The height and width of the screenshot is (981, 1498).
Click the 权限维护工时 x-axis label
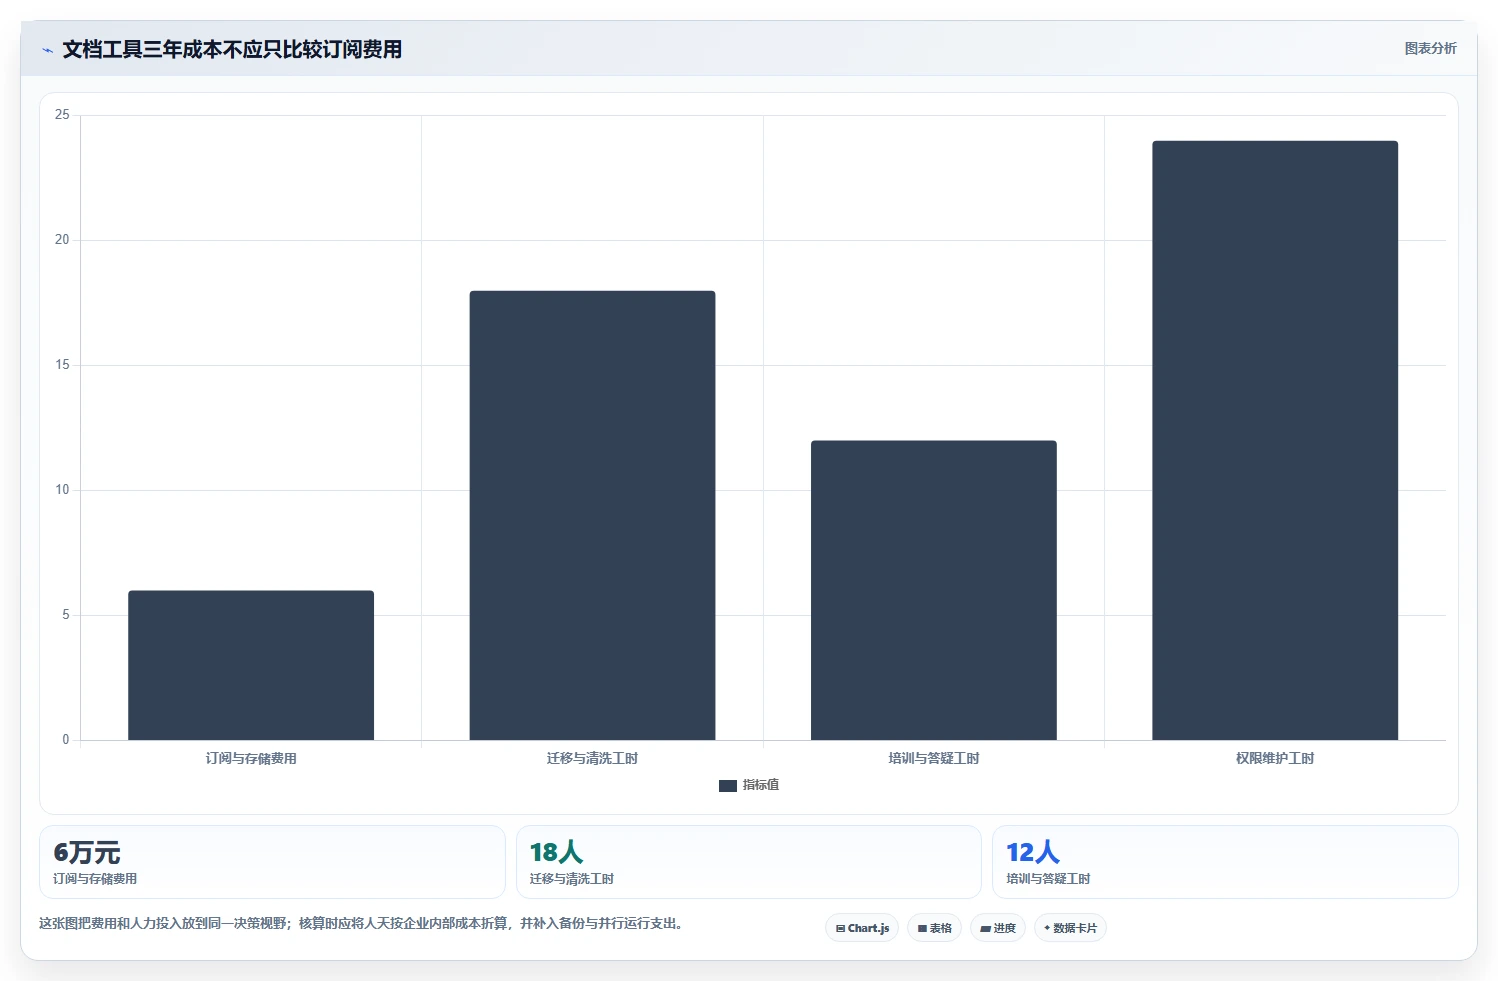point(1275,758)
